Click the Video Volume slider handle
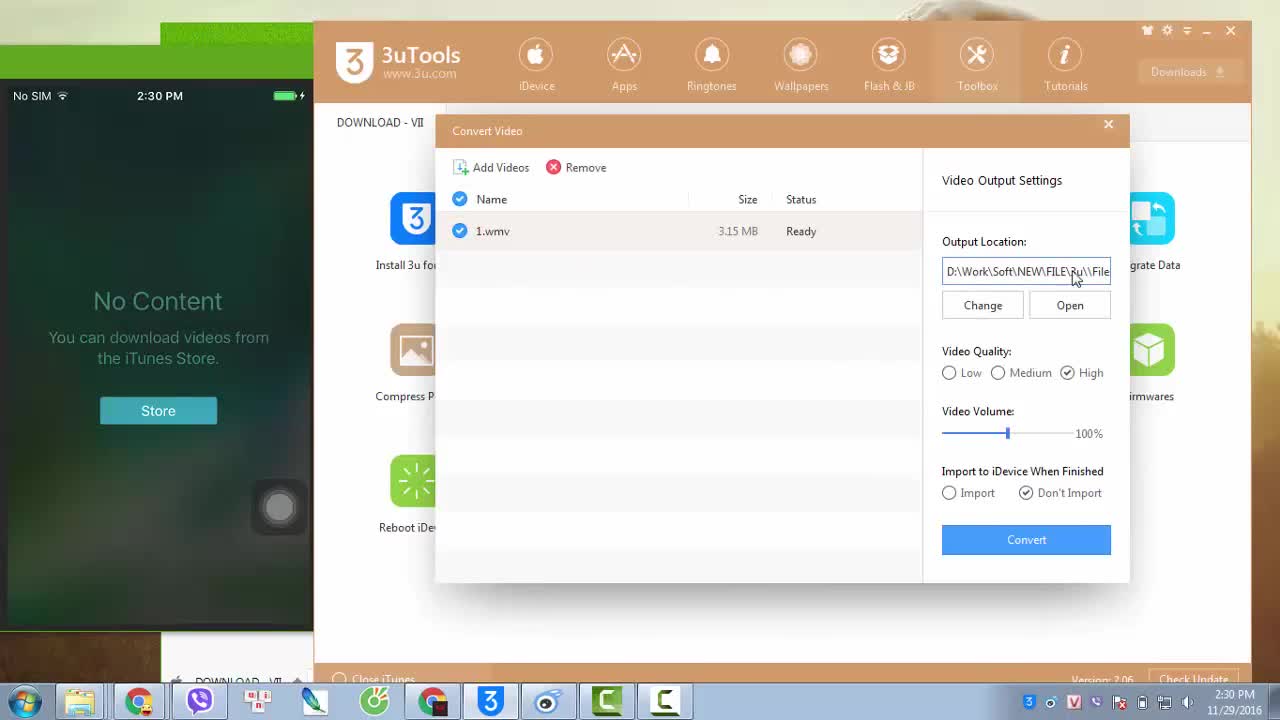The width and height of the screenshot is (1280, 720). coord(1007,433)
